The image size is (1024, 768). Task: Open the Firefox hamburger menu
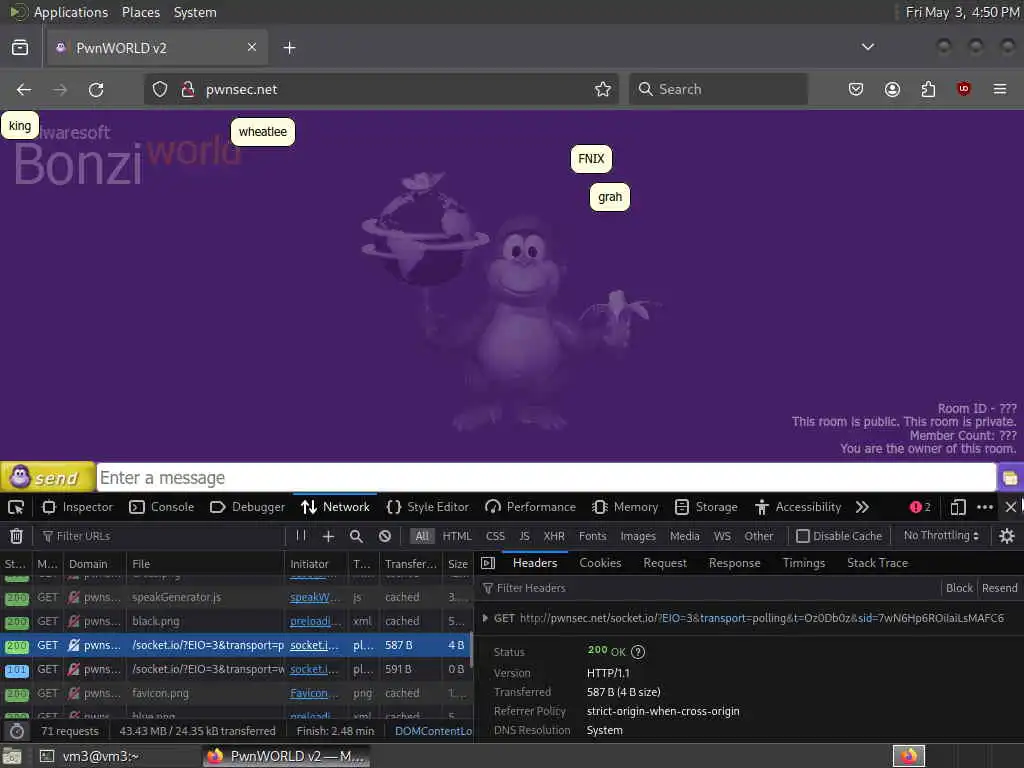(x=1000, y=89)
